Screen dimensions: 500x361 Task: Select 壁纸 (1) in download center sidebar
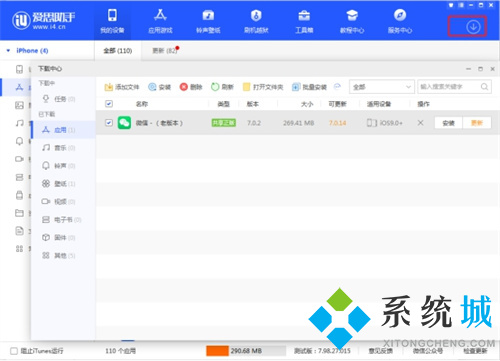click(63, 184)
